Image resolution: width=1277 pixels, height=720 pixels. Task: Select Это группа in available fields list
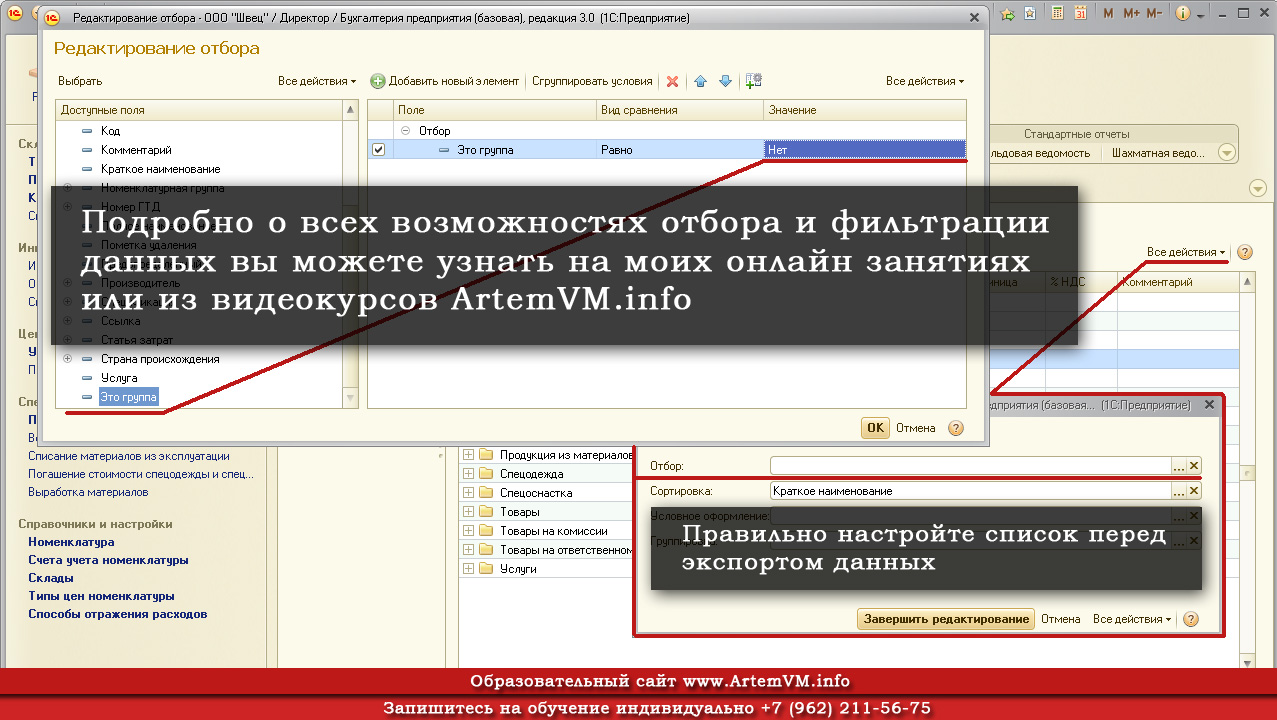pos(128,397)
